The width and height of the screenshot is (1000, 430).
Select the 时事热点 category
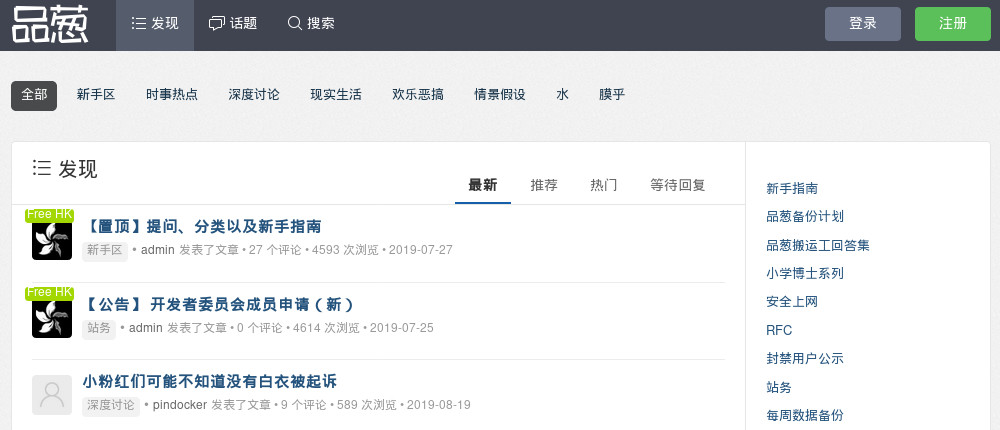[x=172, y=95]
